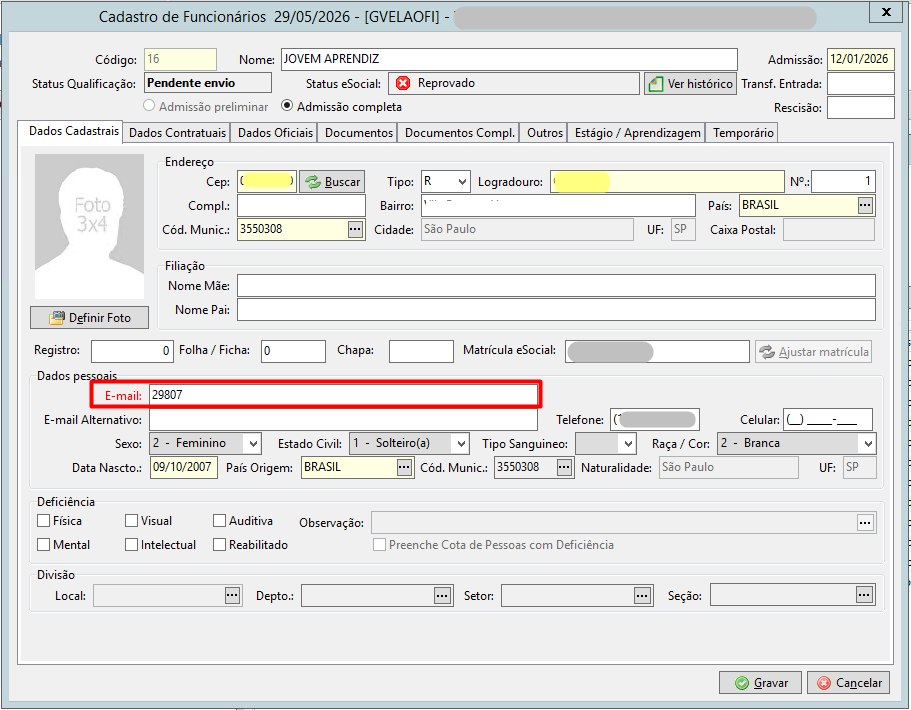The image size is (911, 710).
Task: Open the País lookup ellipsis button
Action: [x=865, y=205]
